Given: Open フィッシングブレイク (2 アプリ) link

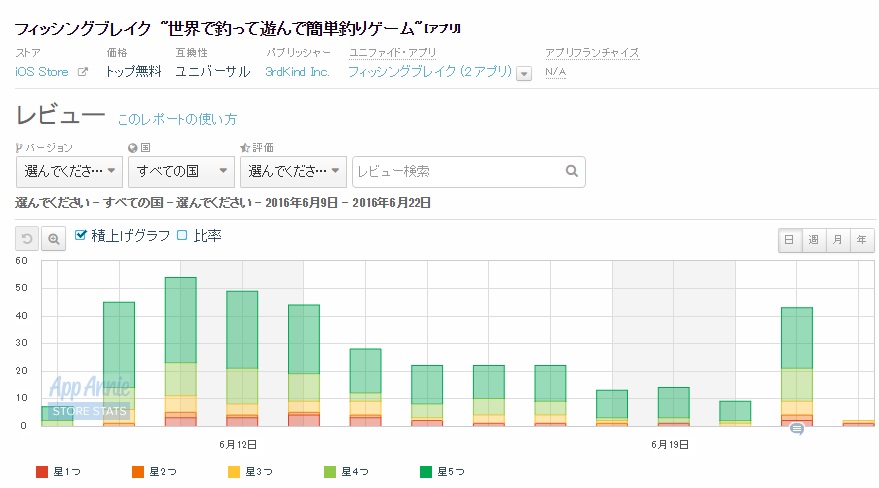Looking at the screenshot, I should coord(430,72).
